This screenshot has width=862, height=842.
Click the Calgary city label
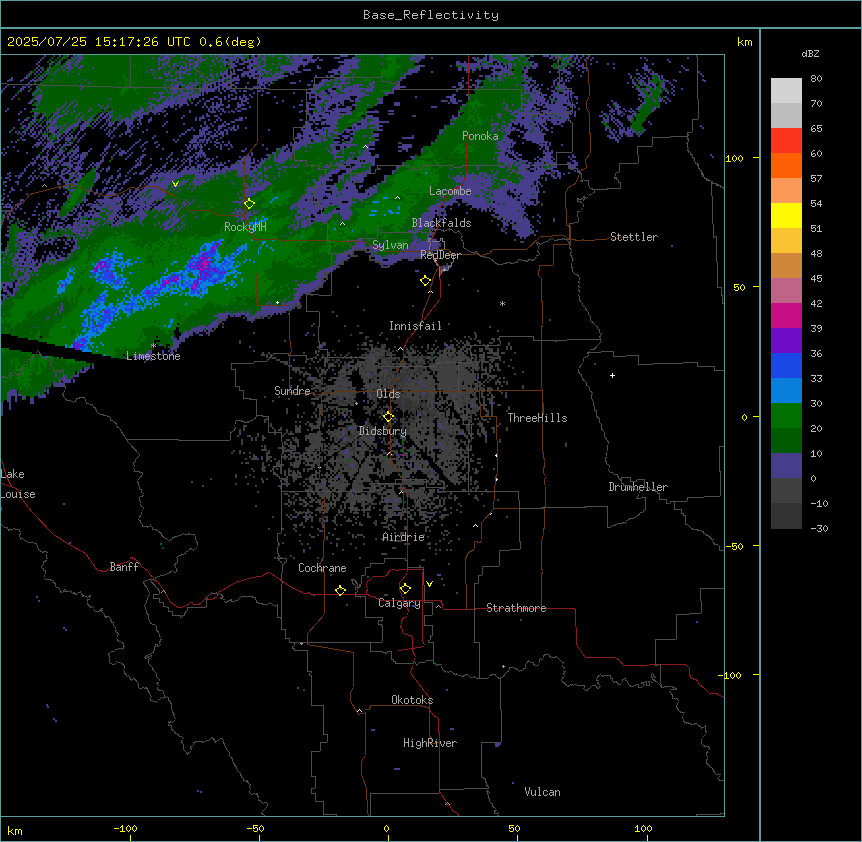[x=399, y=603]
